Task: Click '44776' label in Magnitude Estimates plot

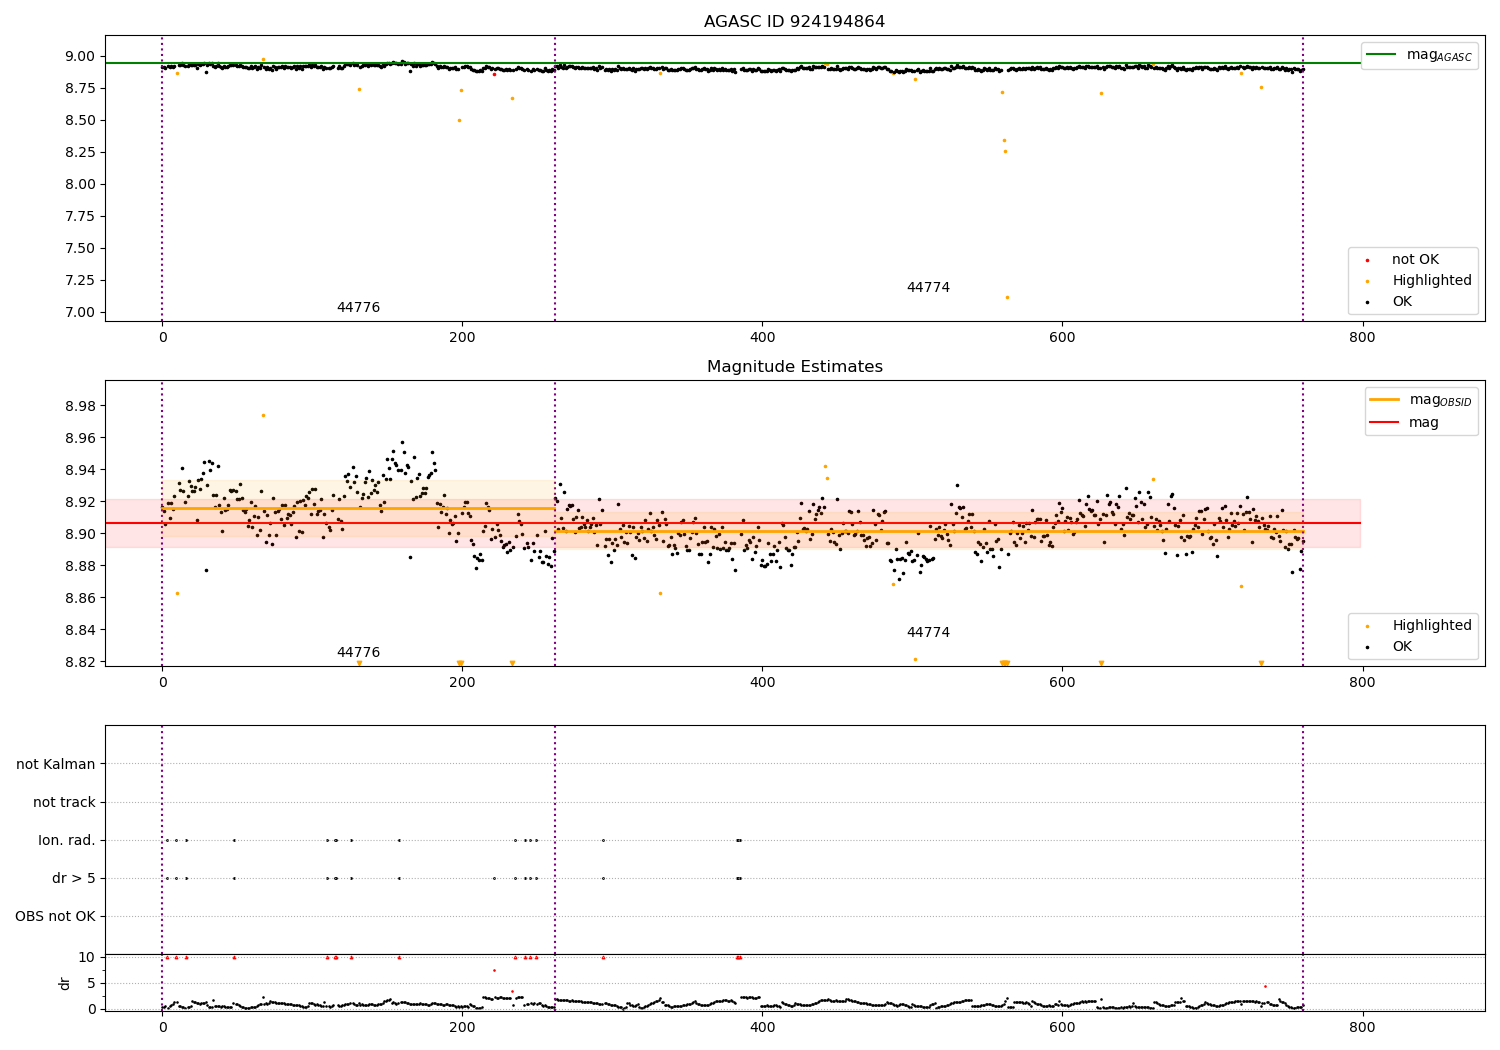Action: (x=358, y=653)
